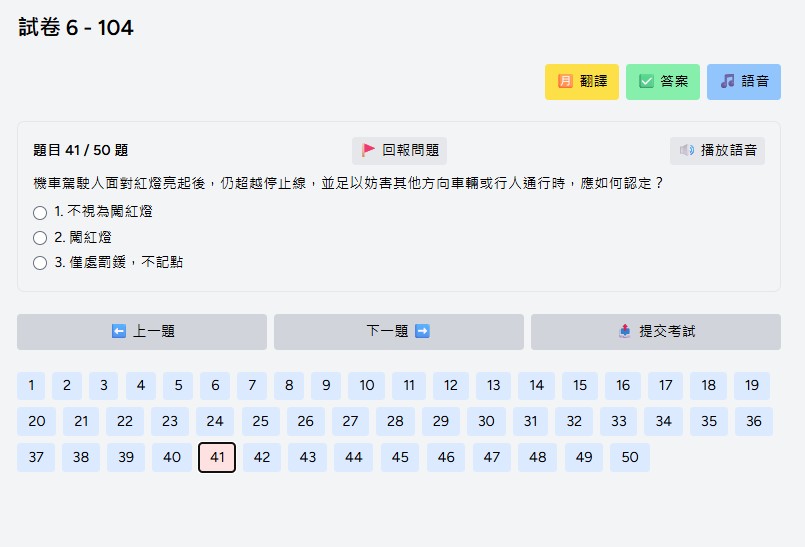Go to question number 20
The width and height of the screenshot is (805, 547).
(37, 421)
